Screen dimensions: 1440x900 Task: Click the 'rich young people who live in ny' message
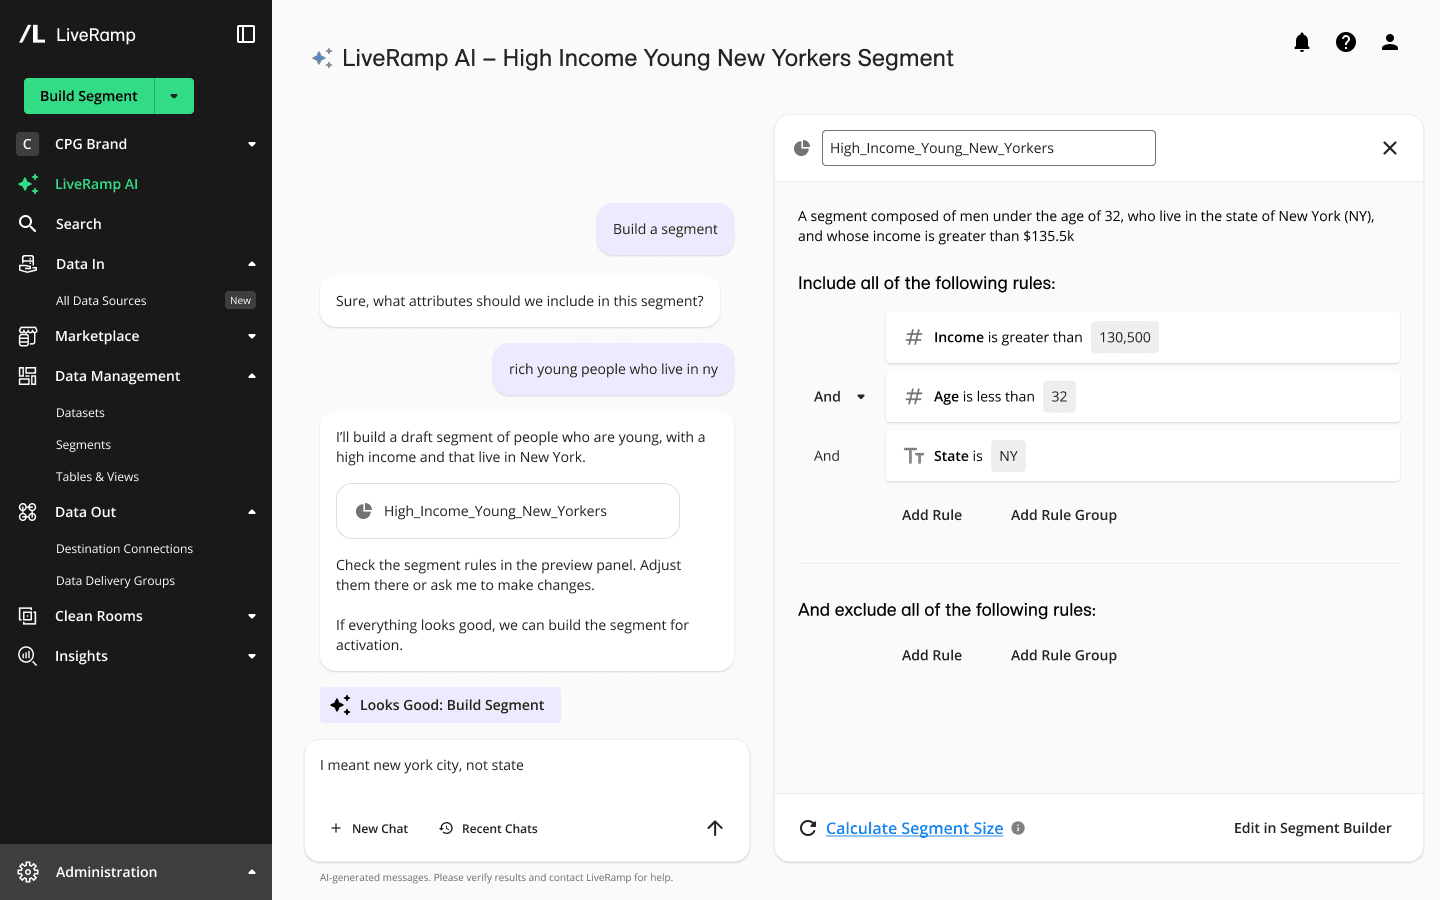613,369
